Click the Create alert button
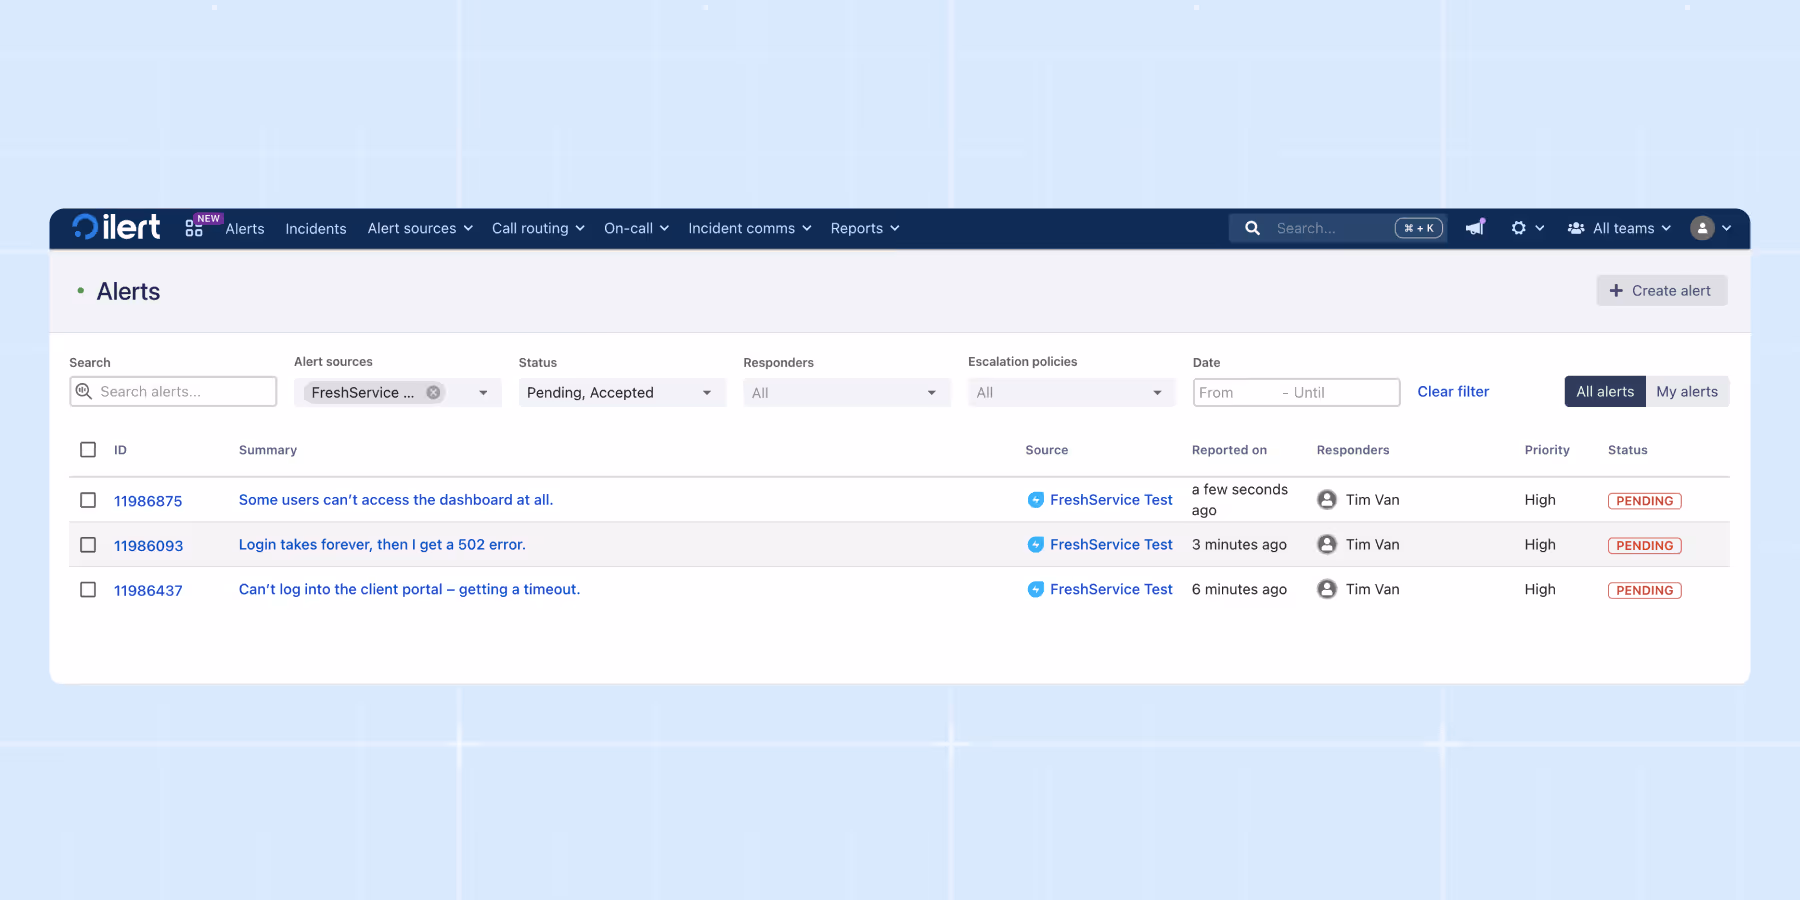Viewport: 1800px width, 900px height. click(1662, 291)
